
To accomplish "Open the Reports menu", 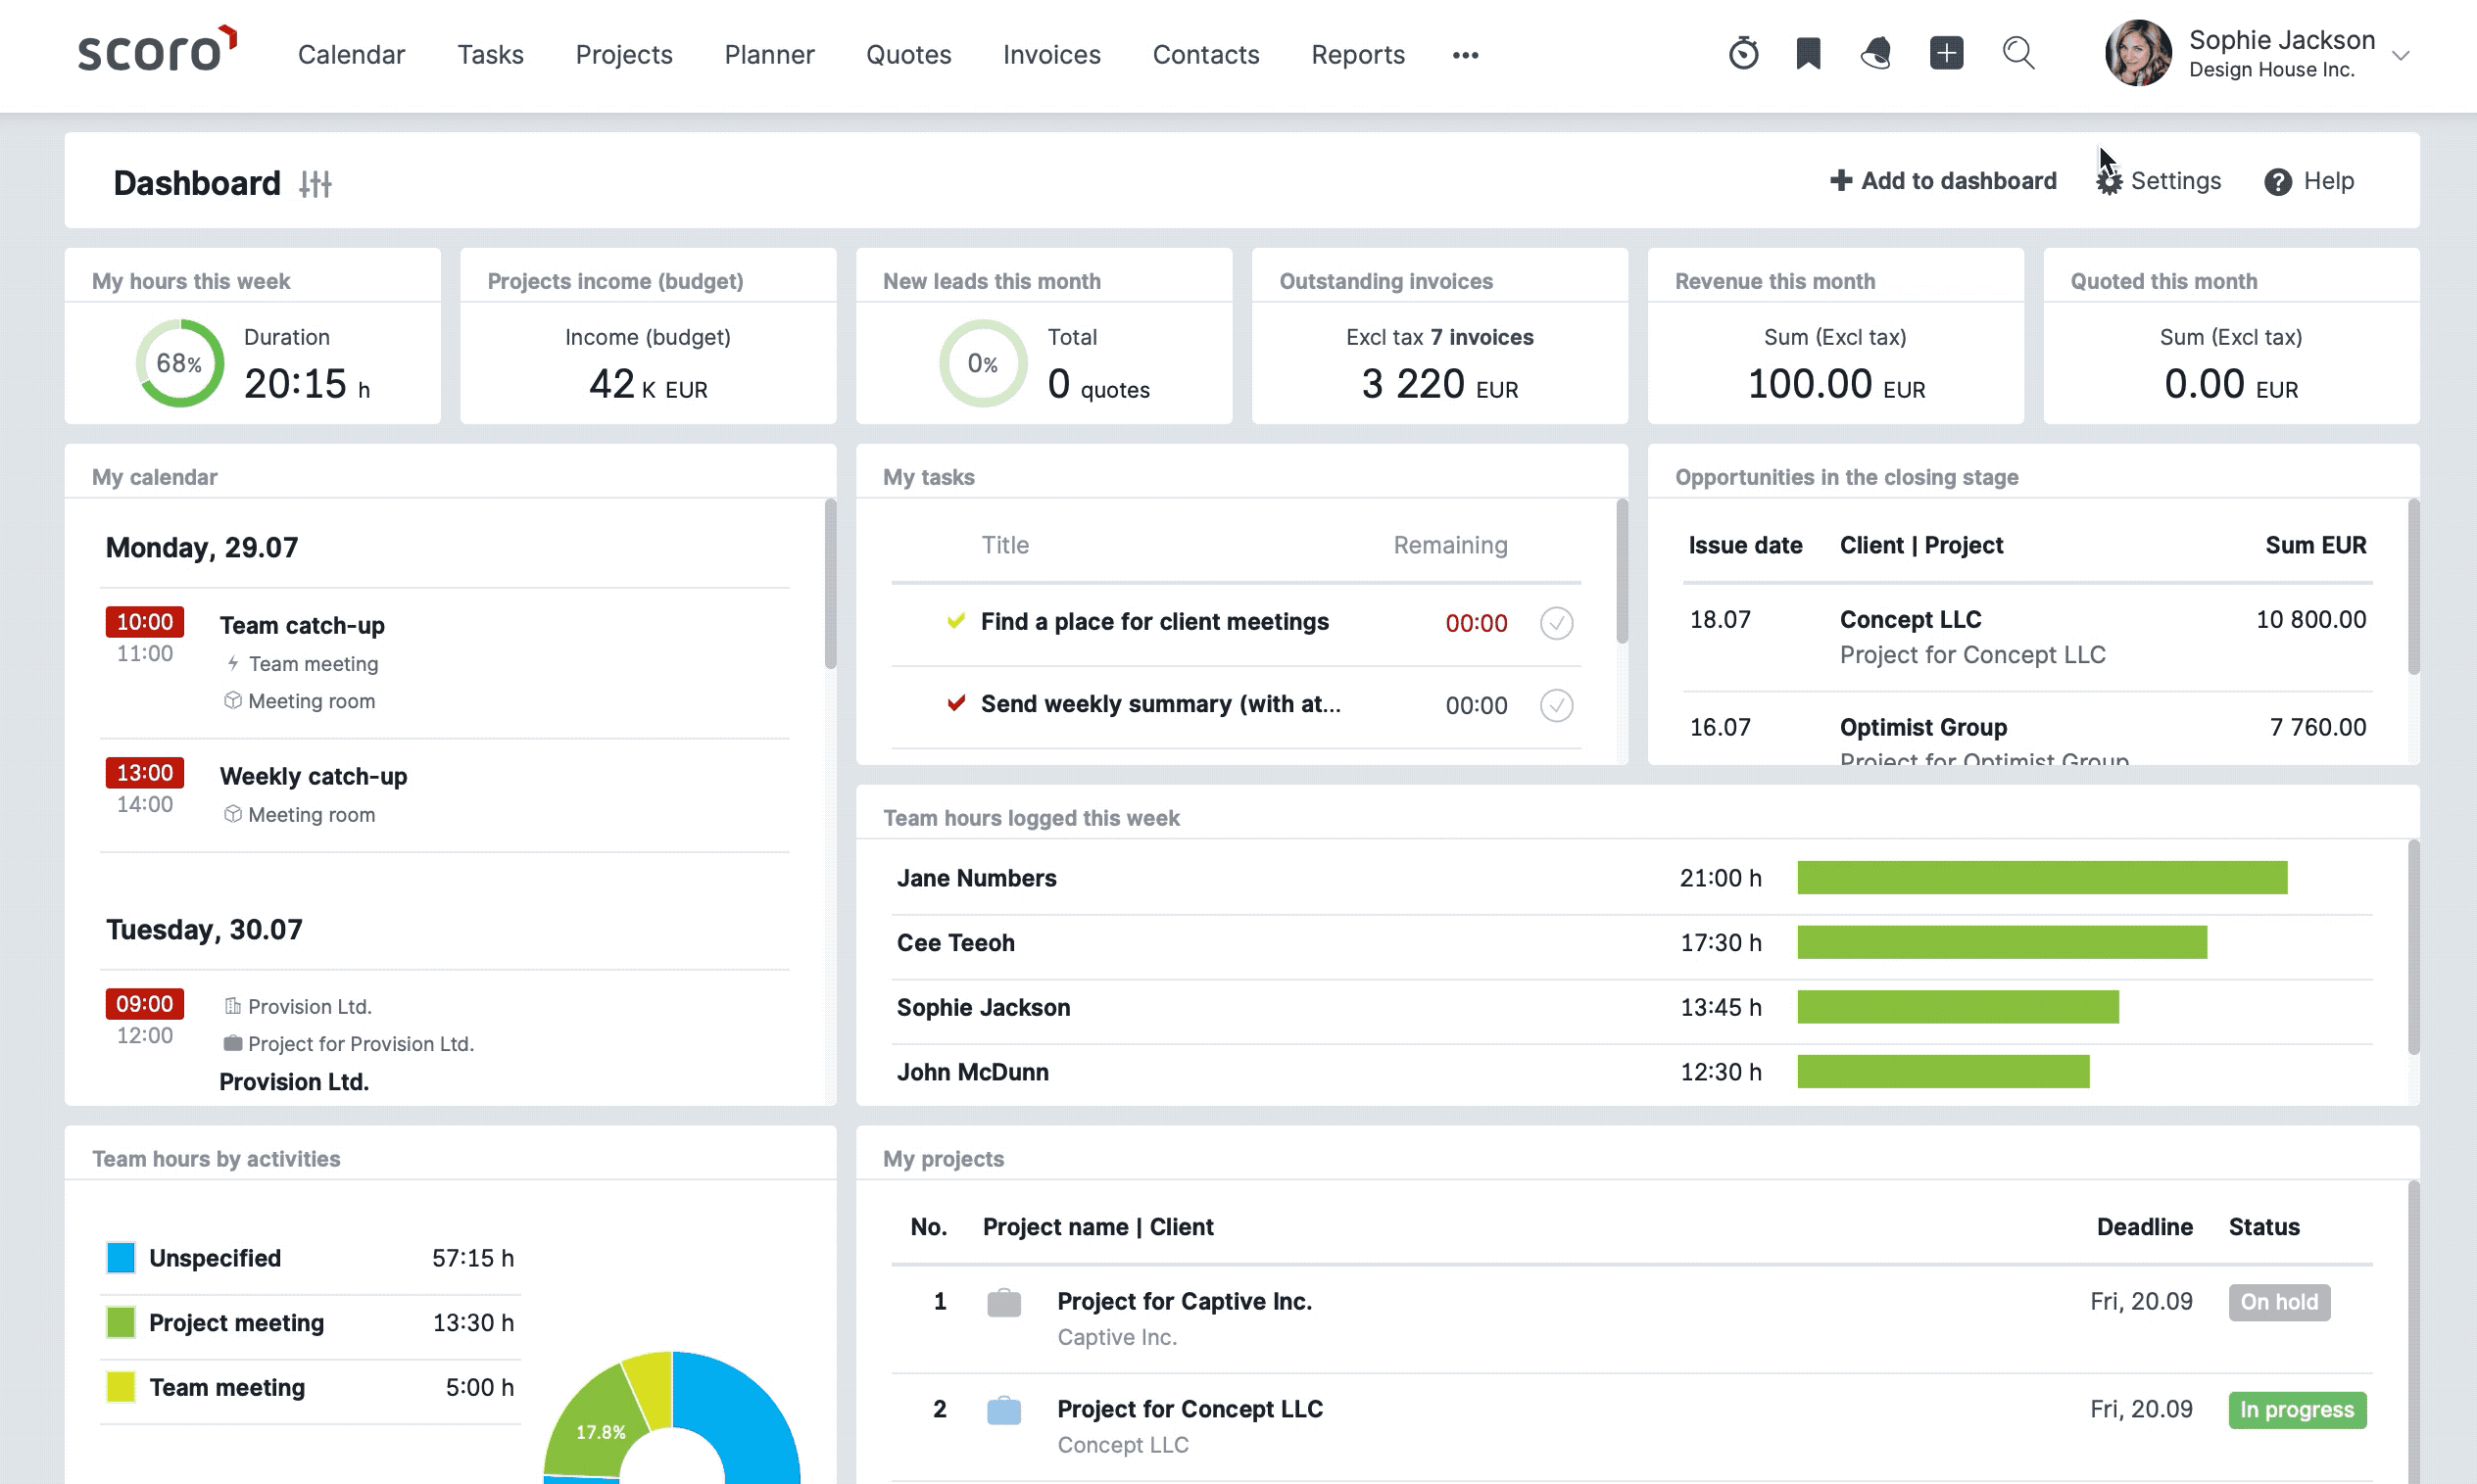I will click(1357, 54).
